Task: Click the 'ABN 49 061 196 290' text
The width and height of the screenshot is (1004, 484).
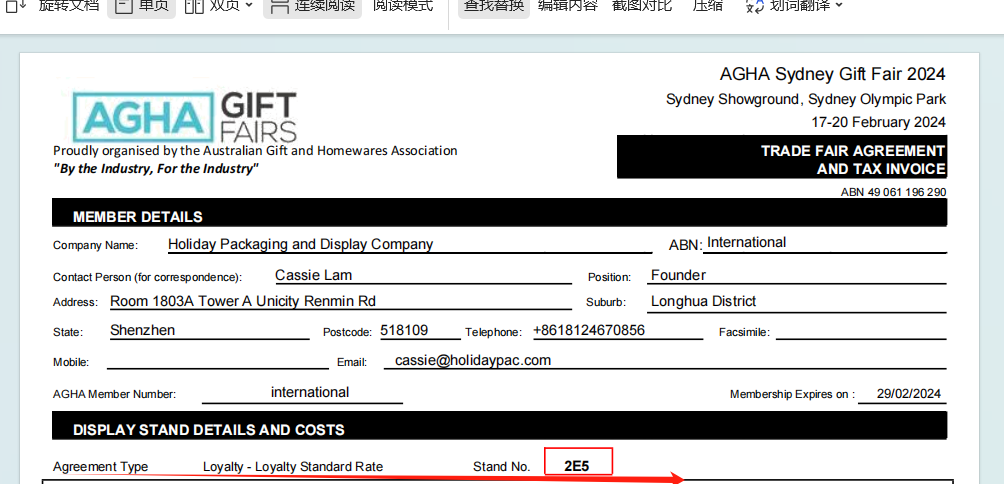Action: pyautogui.click(x=893, y=192)
